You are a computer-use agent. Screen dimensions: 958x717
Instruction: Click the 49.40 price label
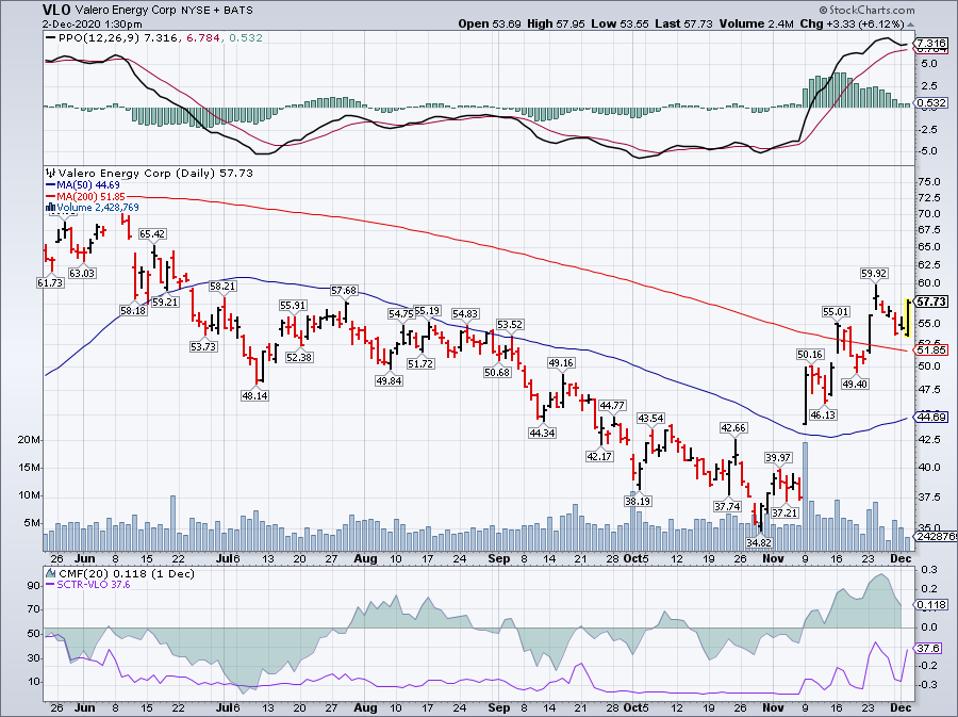click(x=855, y=384)
